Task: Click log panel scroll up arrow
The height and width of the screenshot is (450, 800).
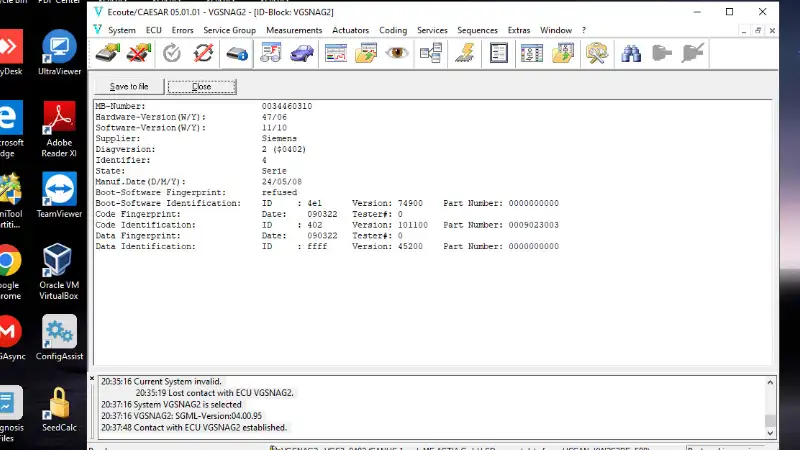Action: coord(770,382)
